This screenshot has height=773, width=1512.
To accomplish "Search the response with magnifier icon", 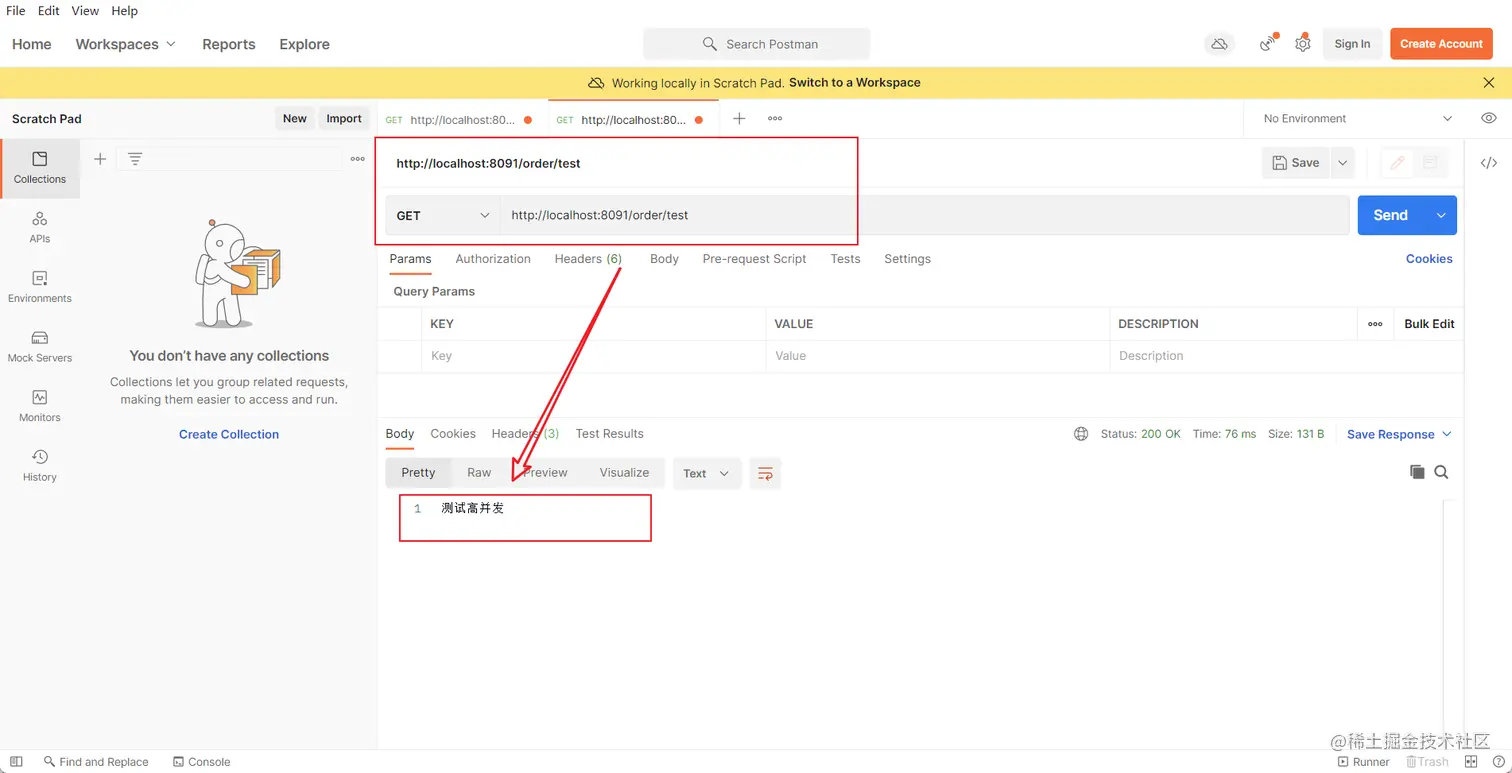I will (1441, 472).
